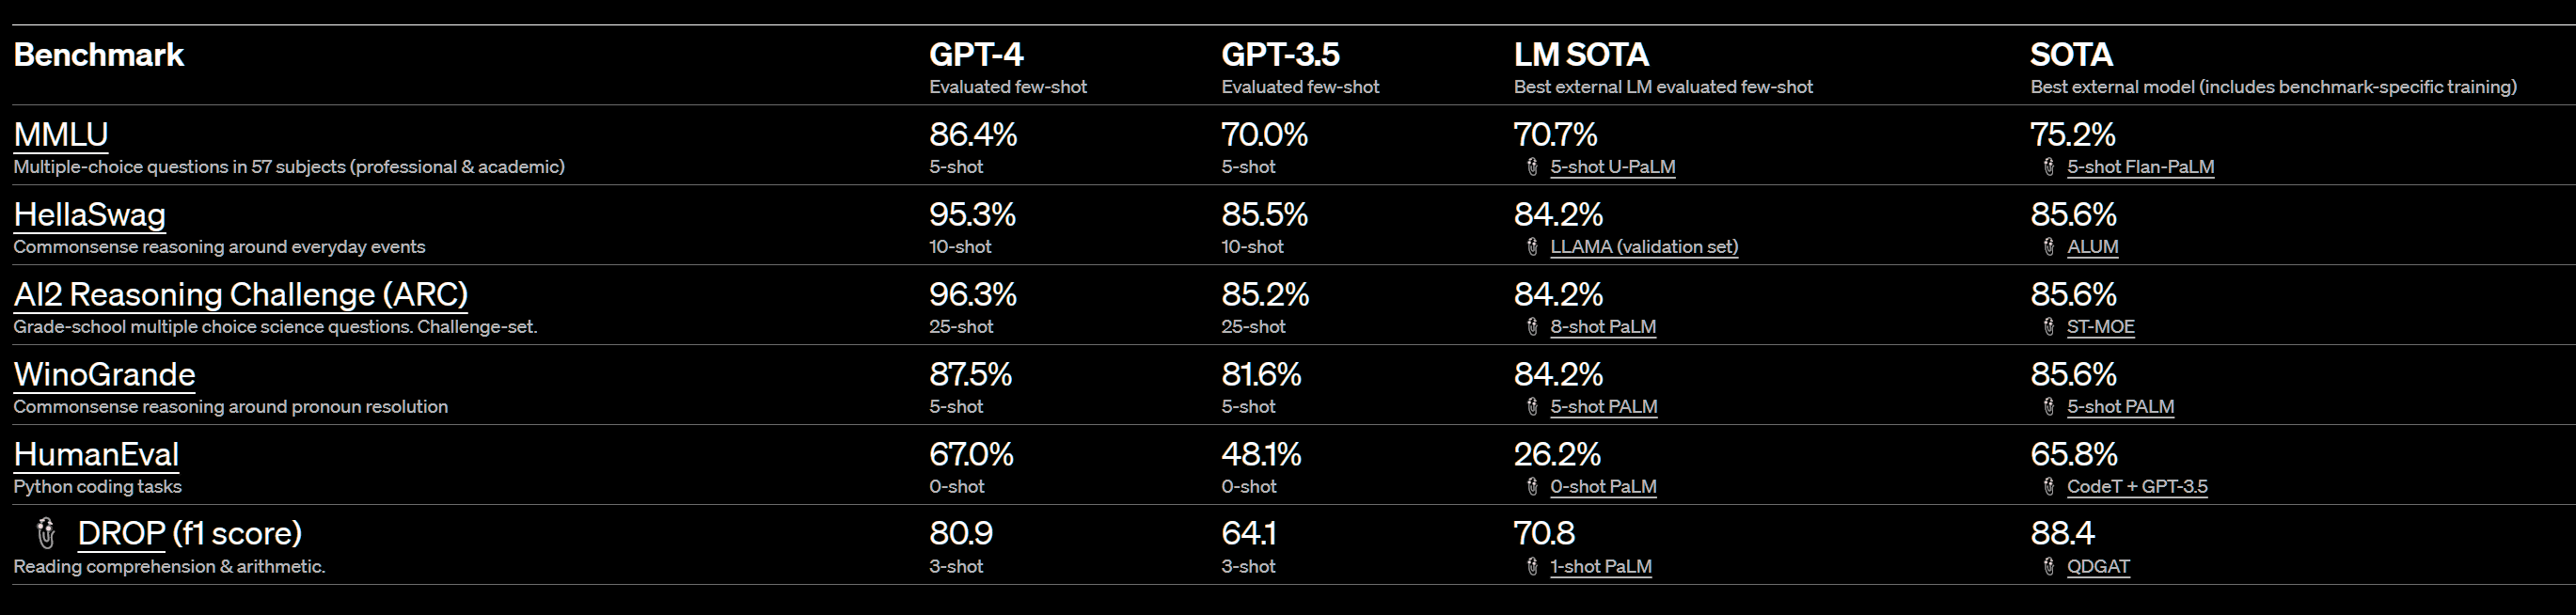Viewport: 2576px width, 615px height.
Task: Click the paperclip icon beside 0-shot PaLM
Action: tap(1532, 487)
